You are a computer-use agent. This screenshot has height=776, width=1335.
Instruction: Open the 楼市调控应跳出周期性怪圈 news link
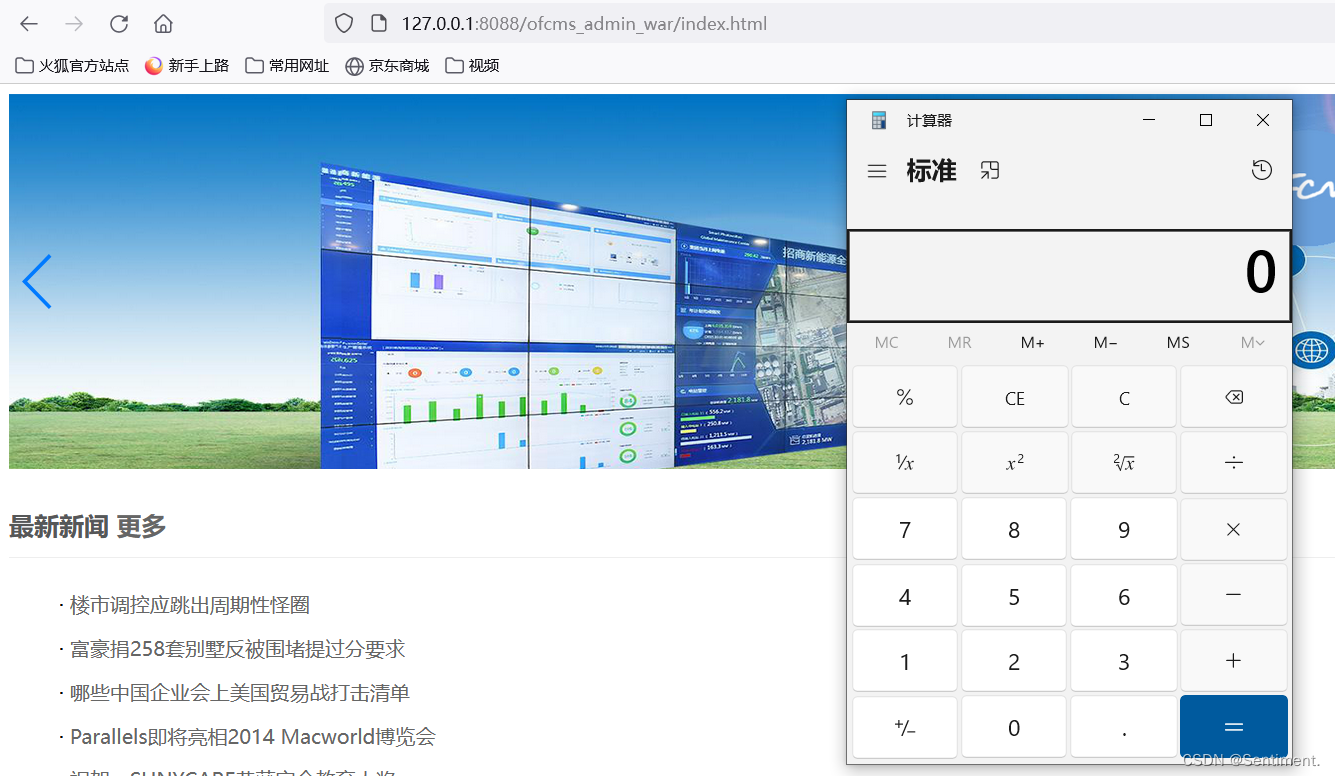[189, 605]
